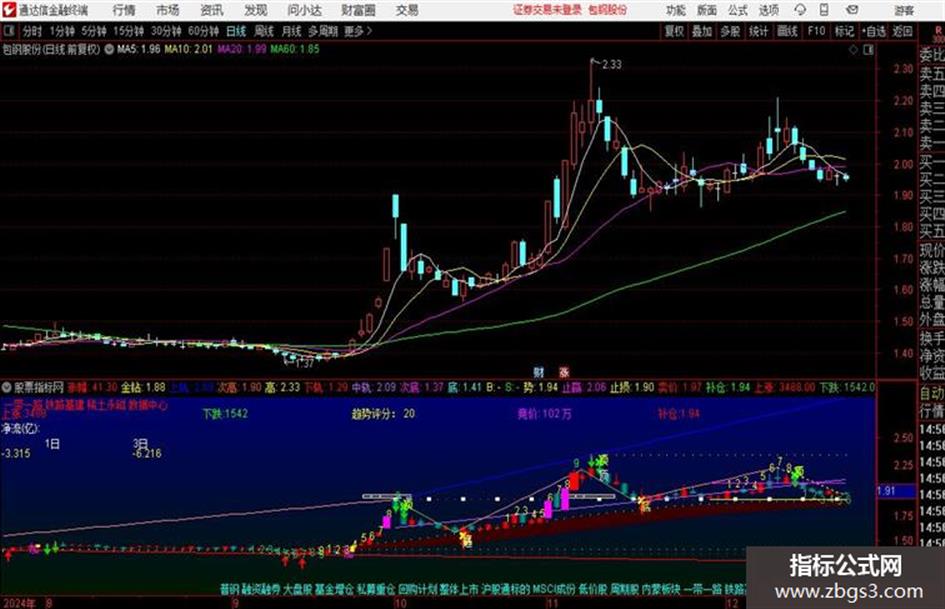This screenshot has width=945, height=609.
Task: Click the 2024年 date axis label
Action: pos(19,603)
